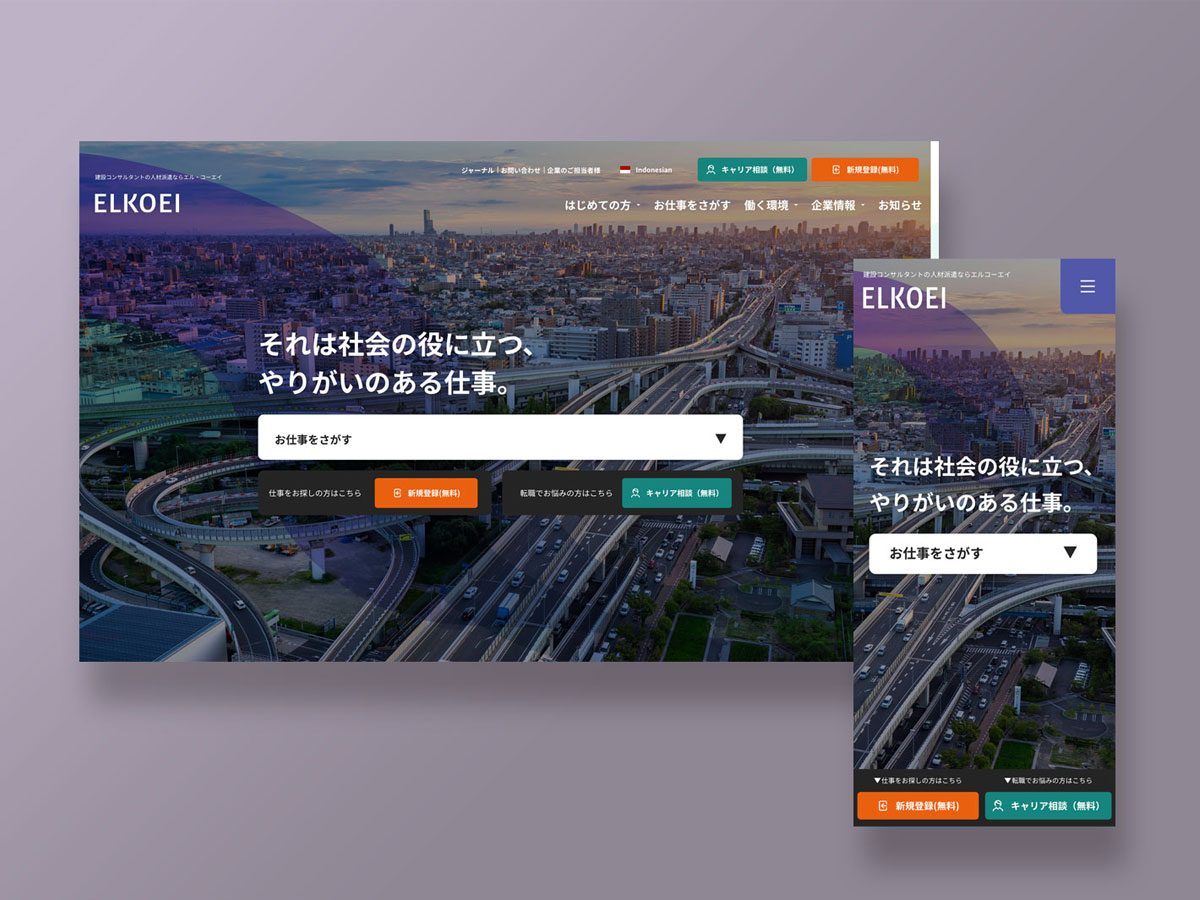Expand the はじめての方 navigation submenu
The image size is (1200, 900).
click(x=601, y=205)
